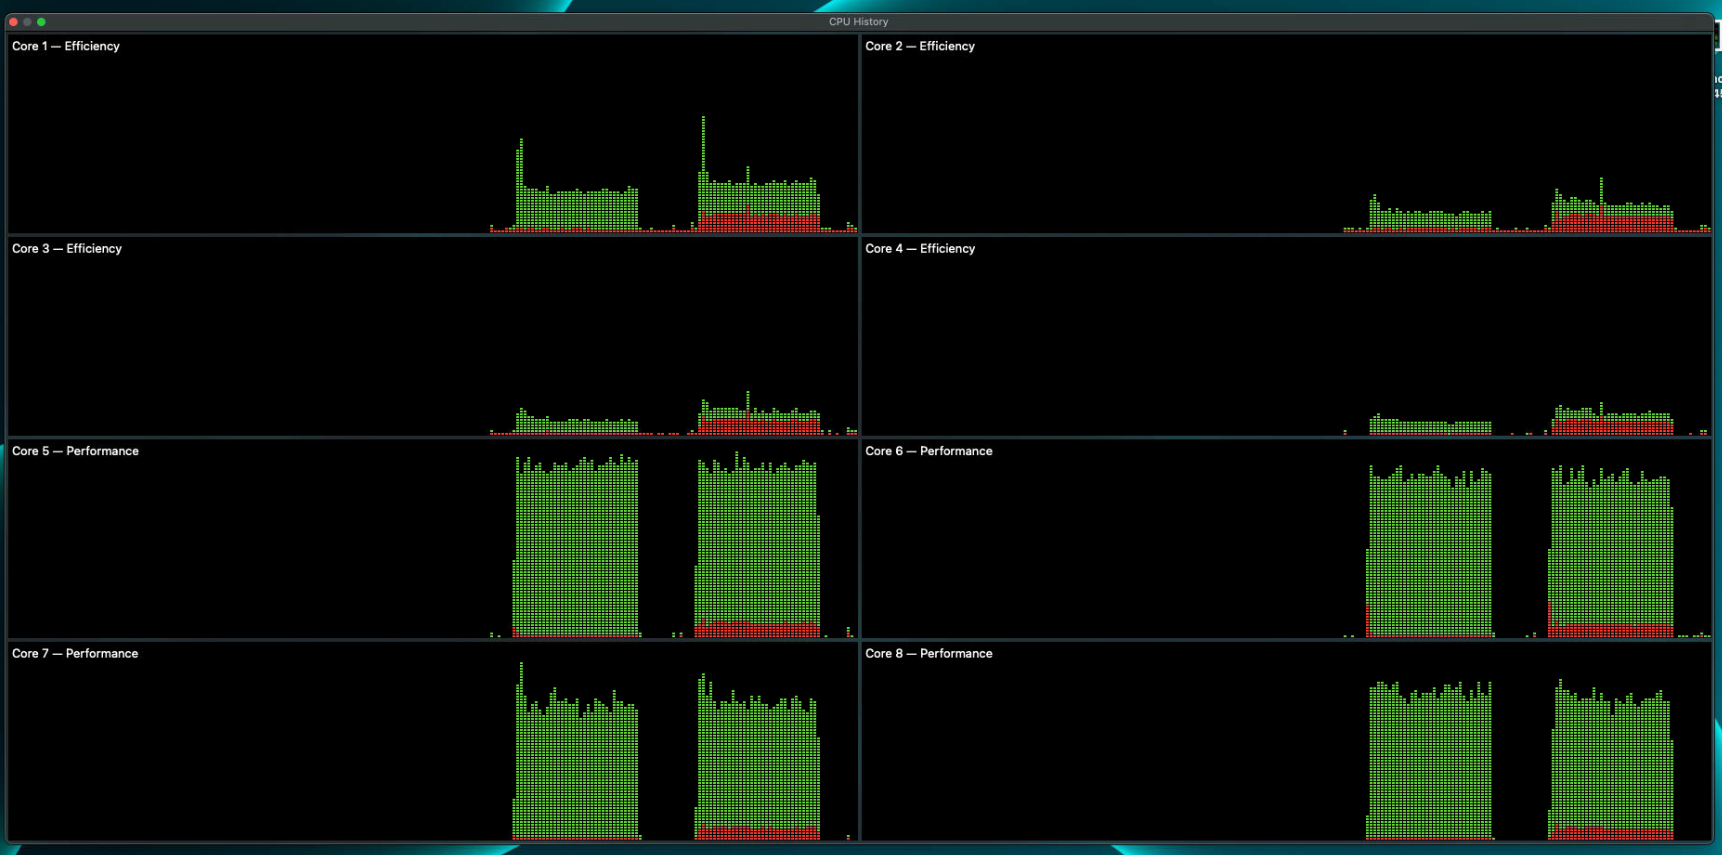Select the Core 6 — Performance label
This screenshot has height=855, width=1722.
929,451
